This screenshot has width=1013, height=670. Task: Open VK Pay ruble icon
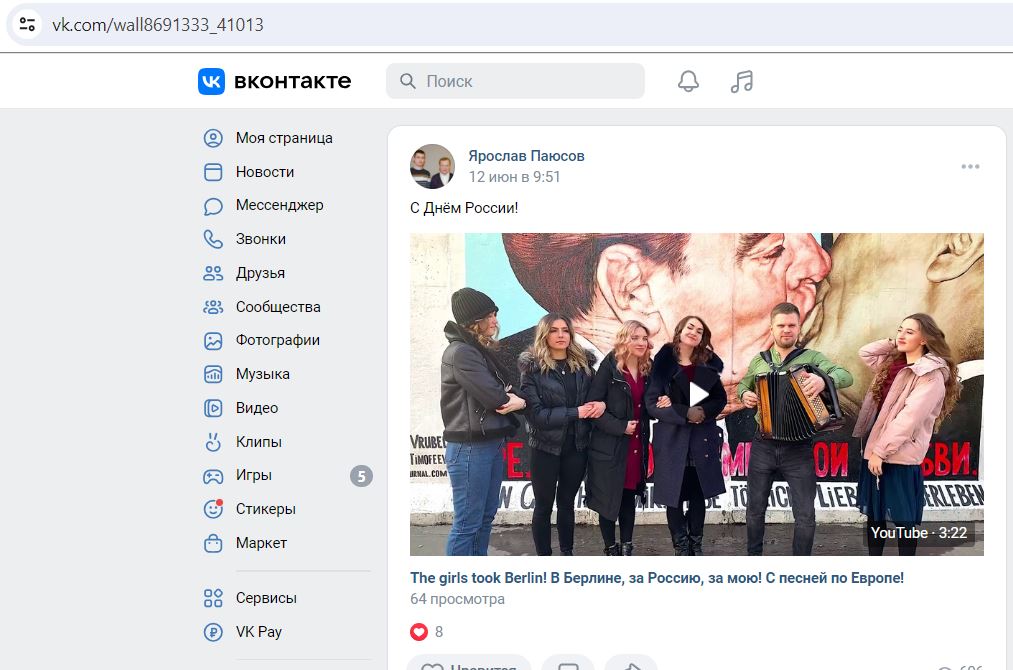tap(213, 632)
